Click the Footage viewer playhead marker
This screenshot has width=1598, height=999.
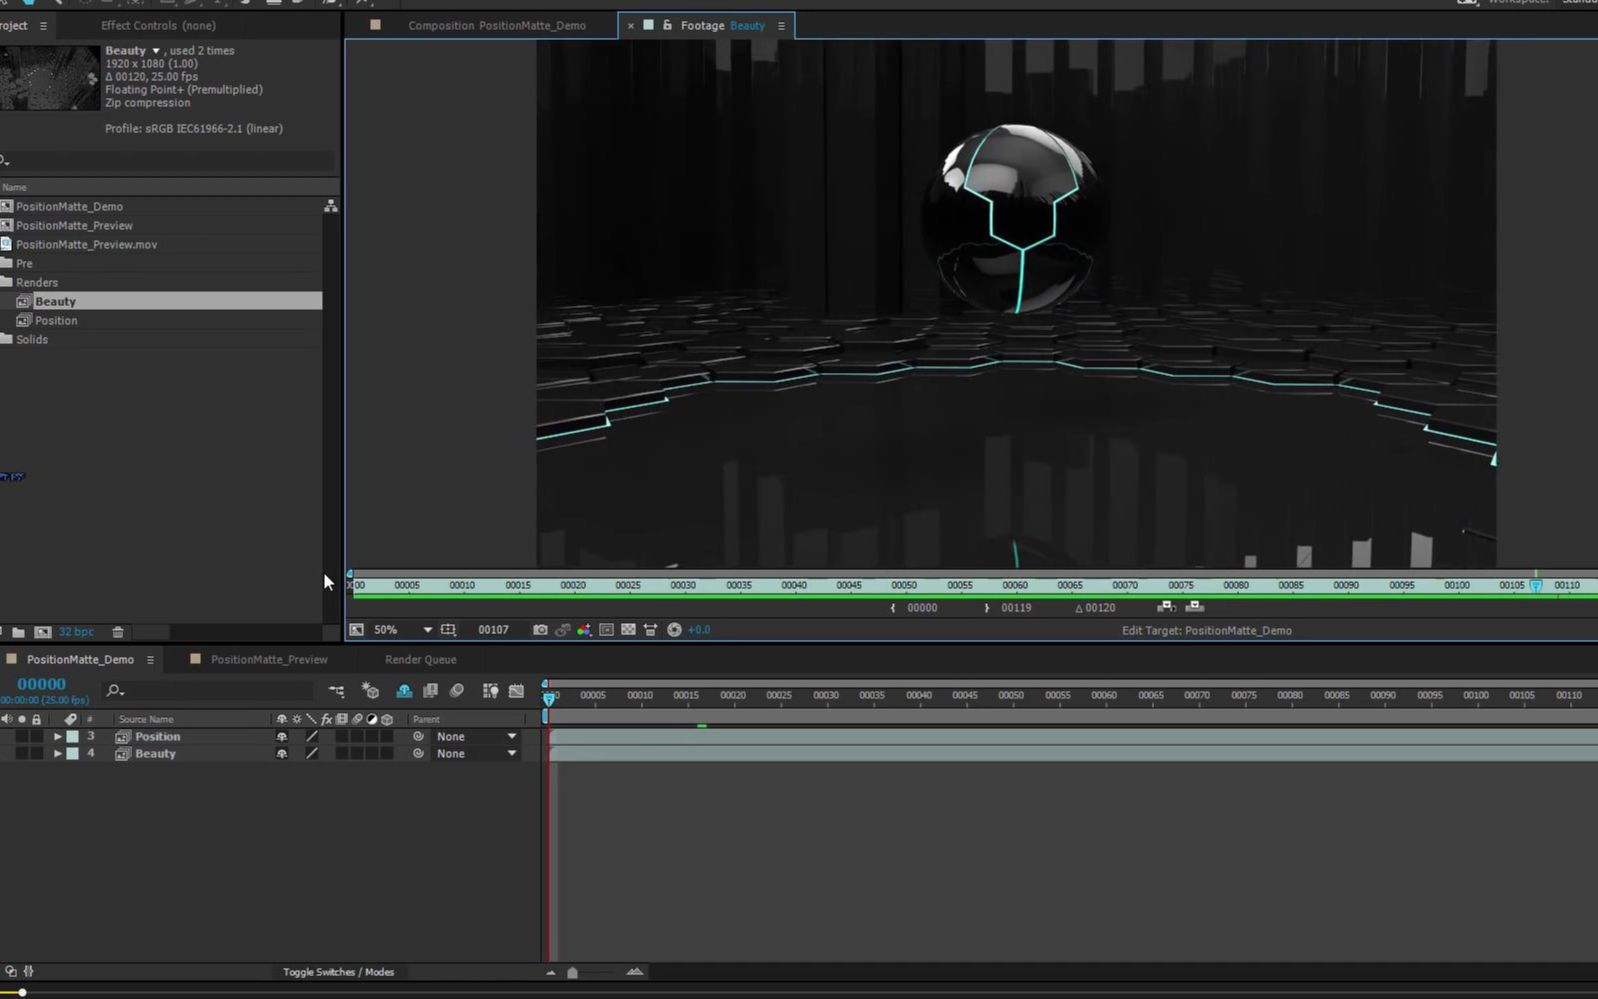(1536, 586)
